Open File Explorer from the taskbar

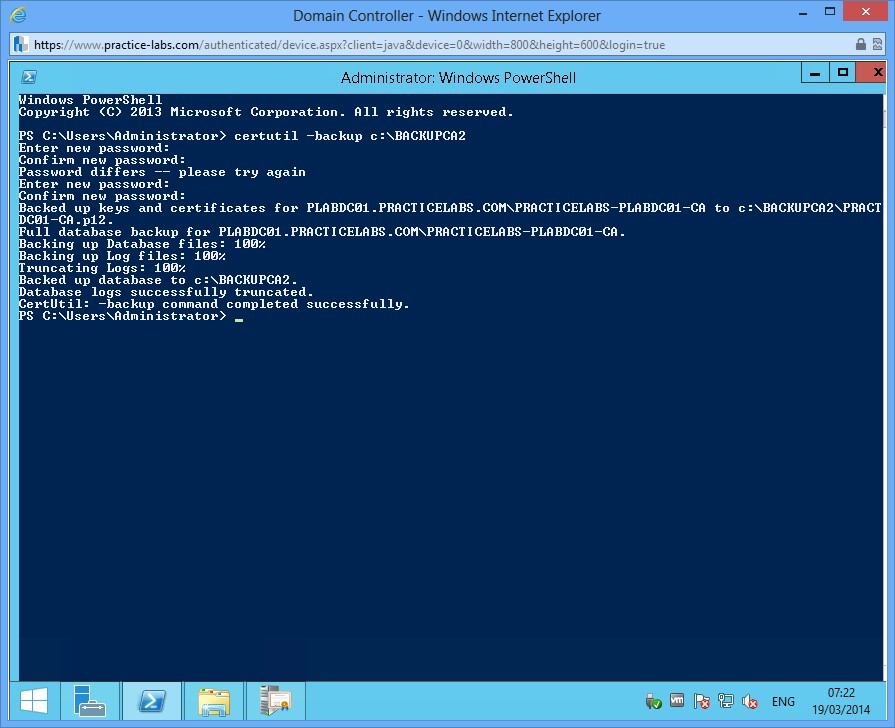tap(214, 701)
